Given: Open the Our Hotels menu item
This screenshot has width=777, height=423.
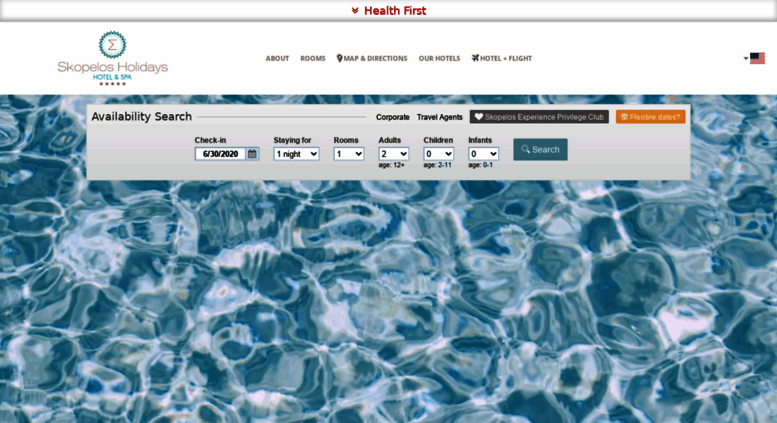Looking at the screenshot, I should pos(439,58).
